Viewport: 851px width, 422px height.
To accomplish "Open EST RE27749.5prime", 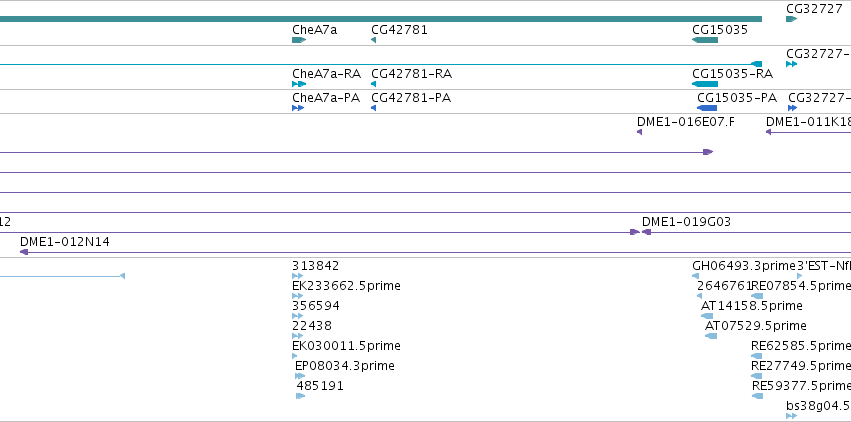I will point(757,376).
